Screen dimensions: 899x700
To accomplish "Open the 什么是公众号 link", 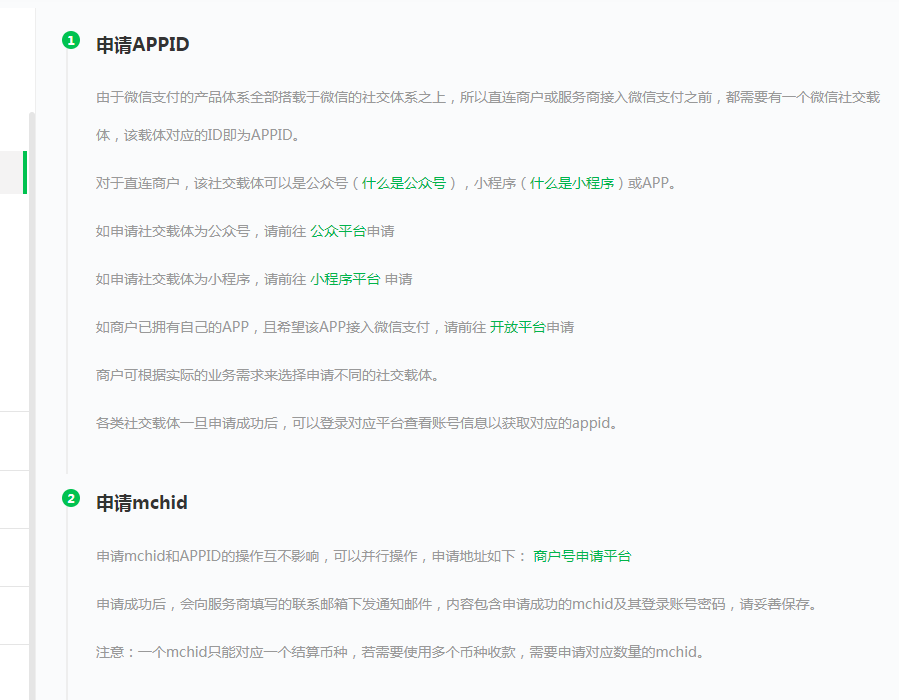I will [404, 183].
